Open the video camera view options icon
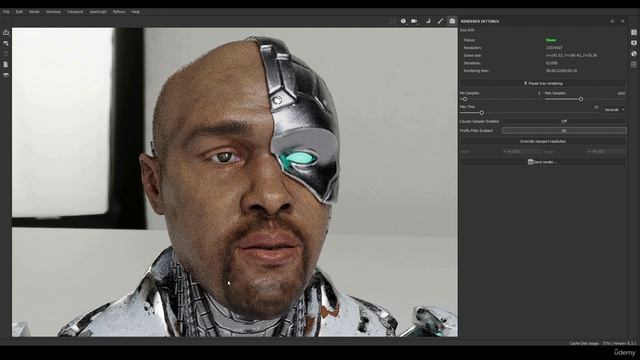Screen dimensions: 640x360 click(414, 21)
